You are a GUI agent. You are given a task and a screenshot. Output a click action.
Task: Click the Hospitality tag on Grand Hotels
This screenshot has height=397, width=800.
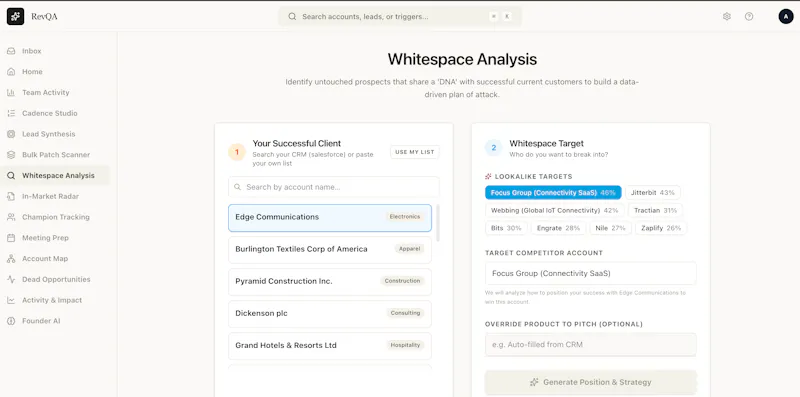pos(405,345)
